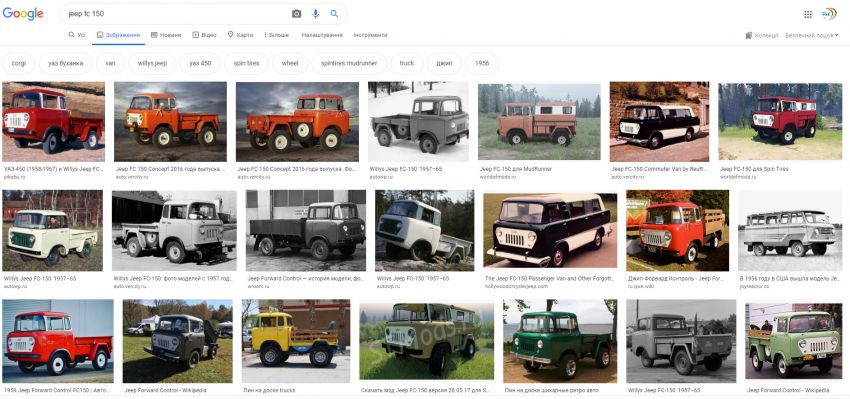Start voice search with microphone icon
The width and height of the screenshot is (850, 399).
[x=315, y=14]
